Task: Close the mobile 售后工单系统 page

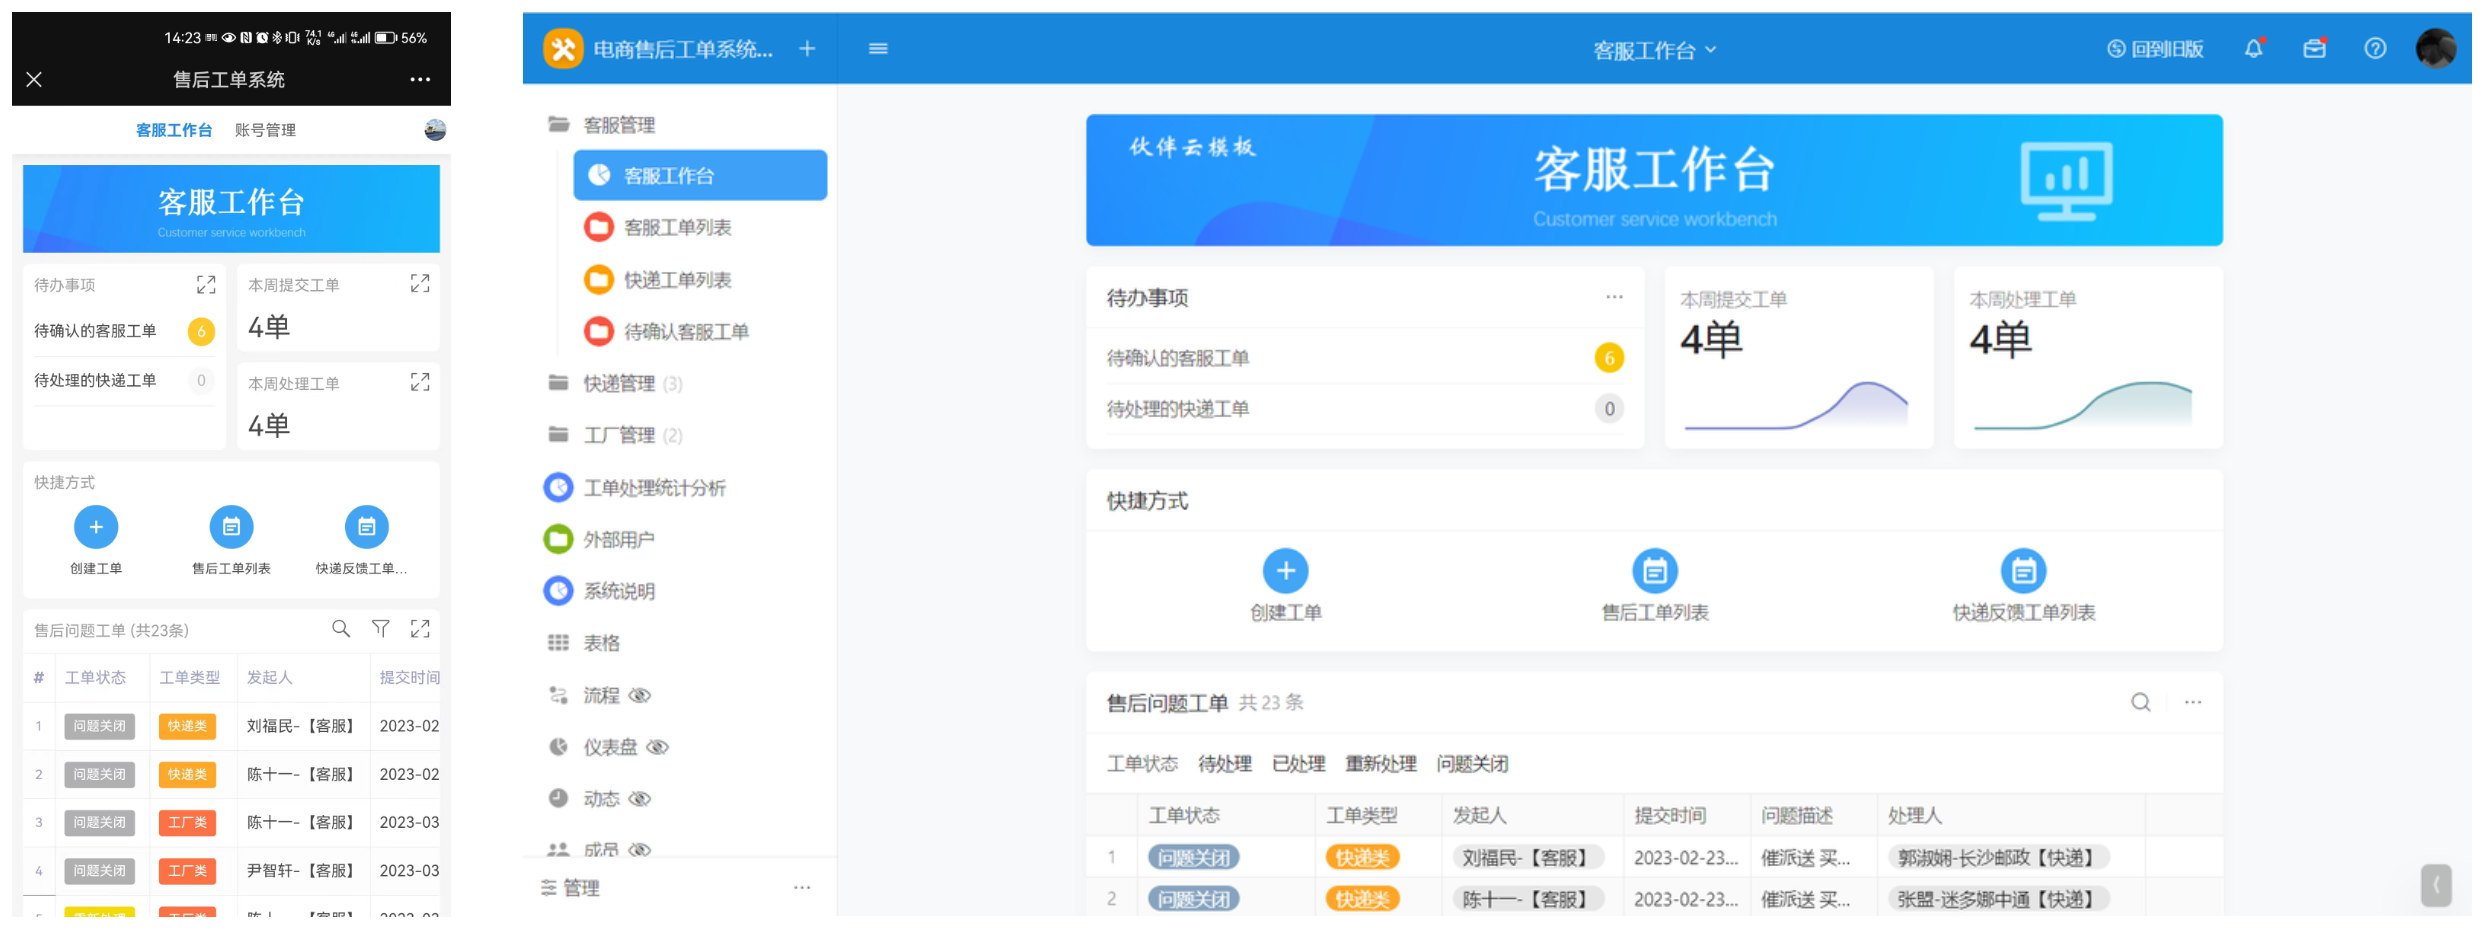Action: coord(34,79)
